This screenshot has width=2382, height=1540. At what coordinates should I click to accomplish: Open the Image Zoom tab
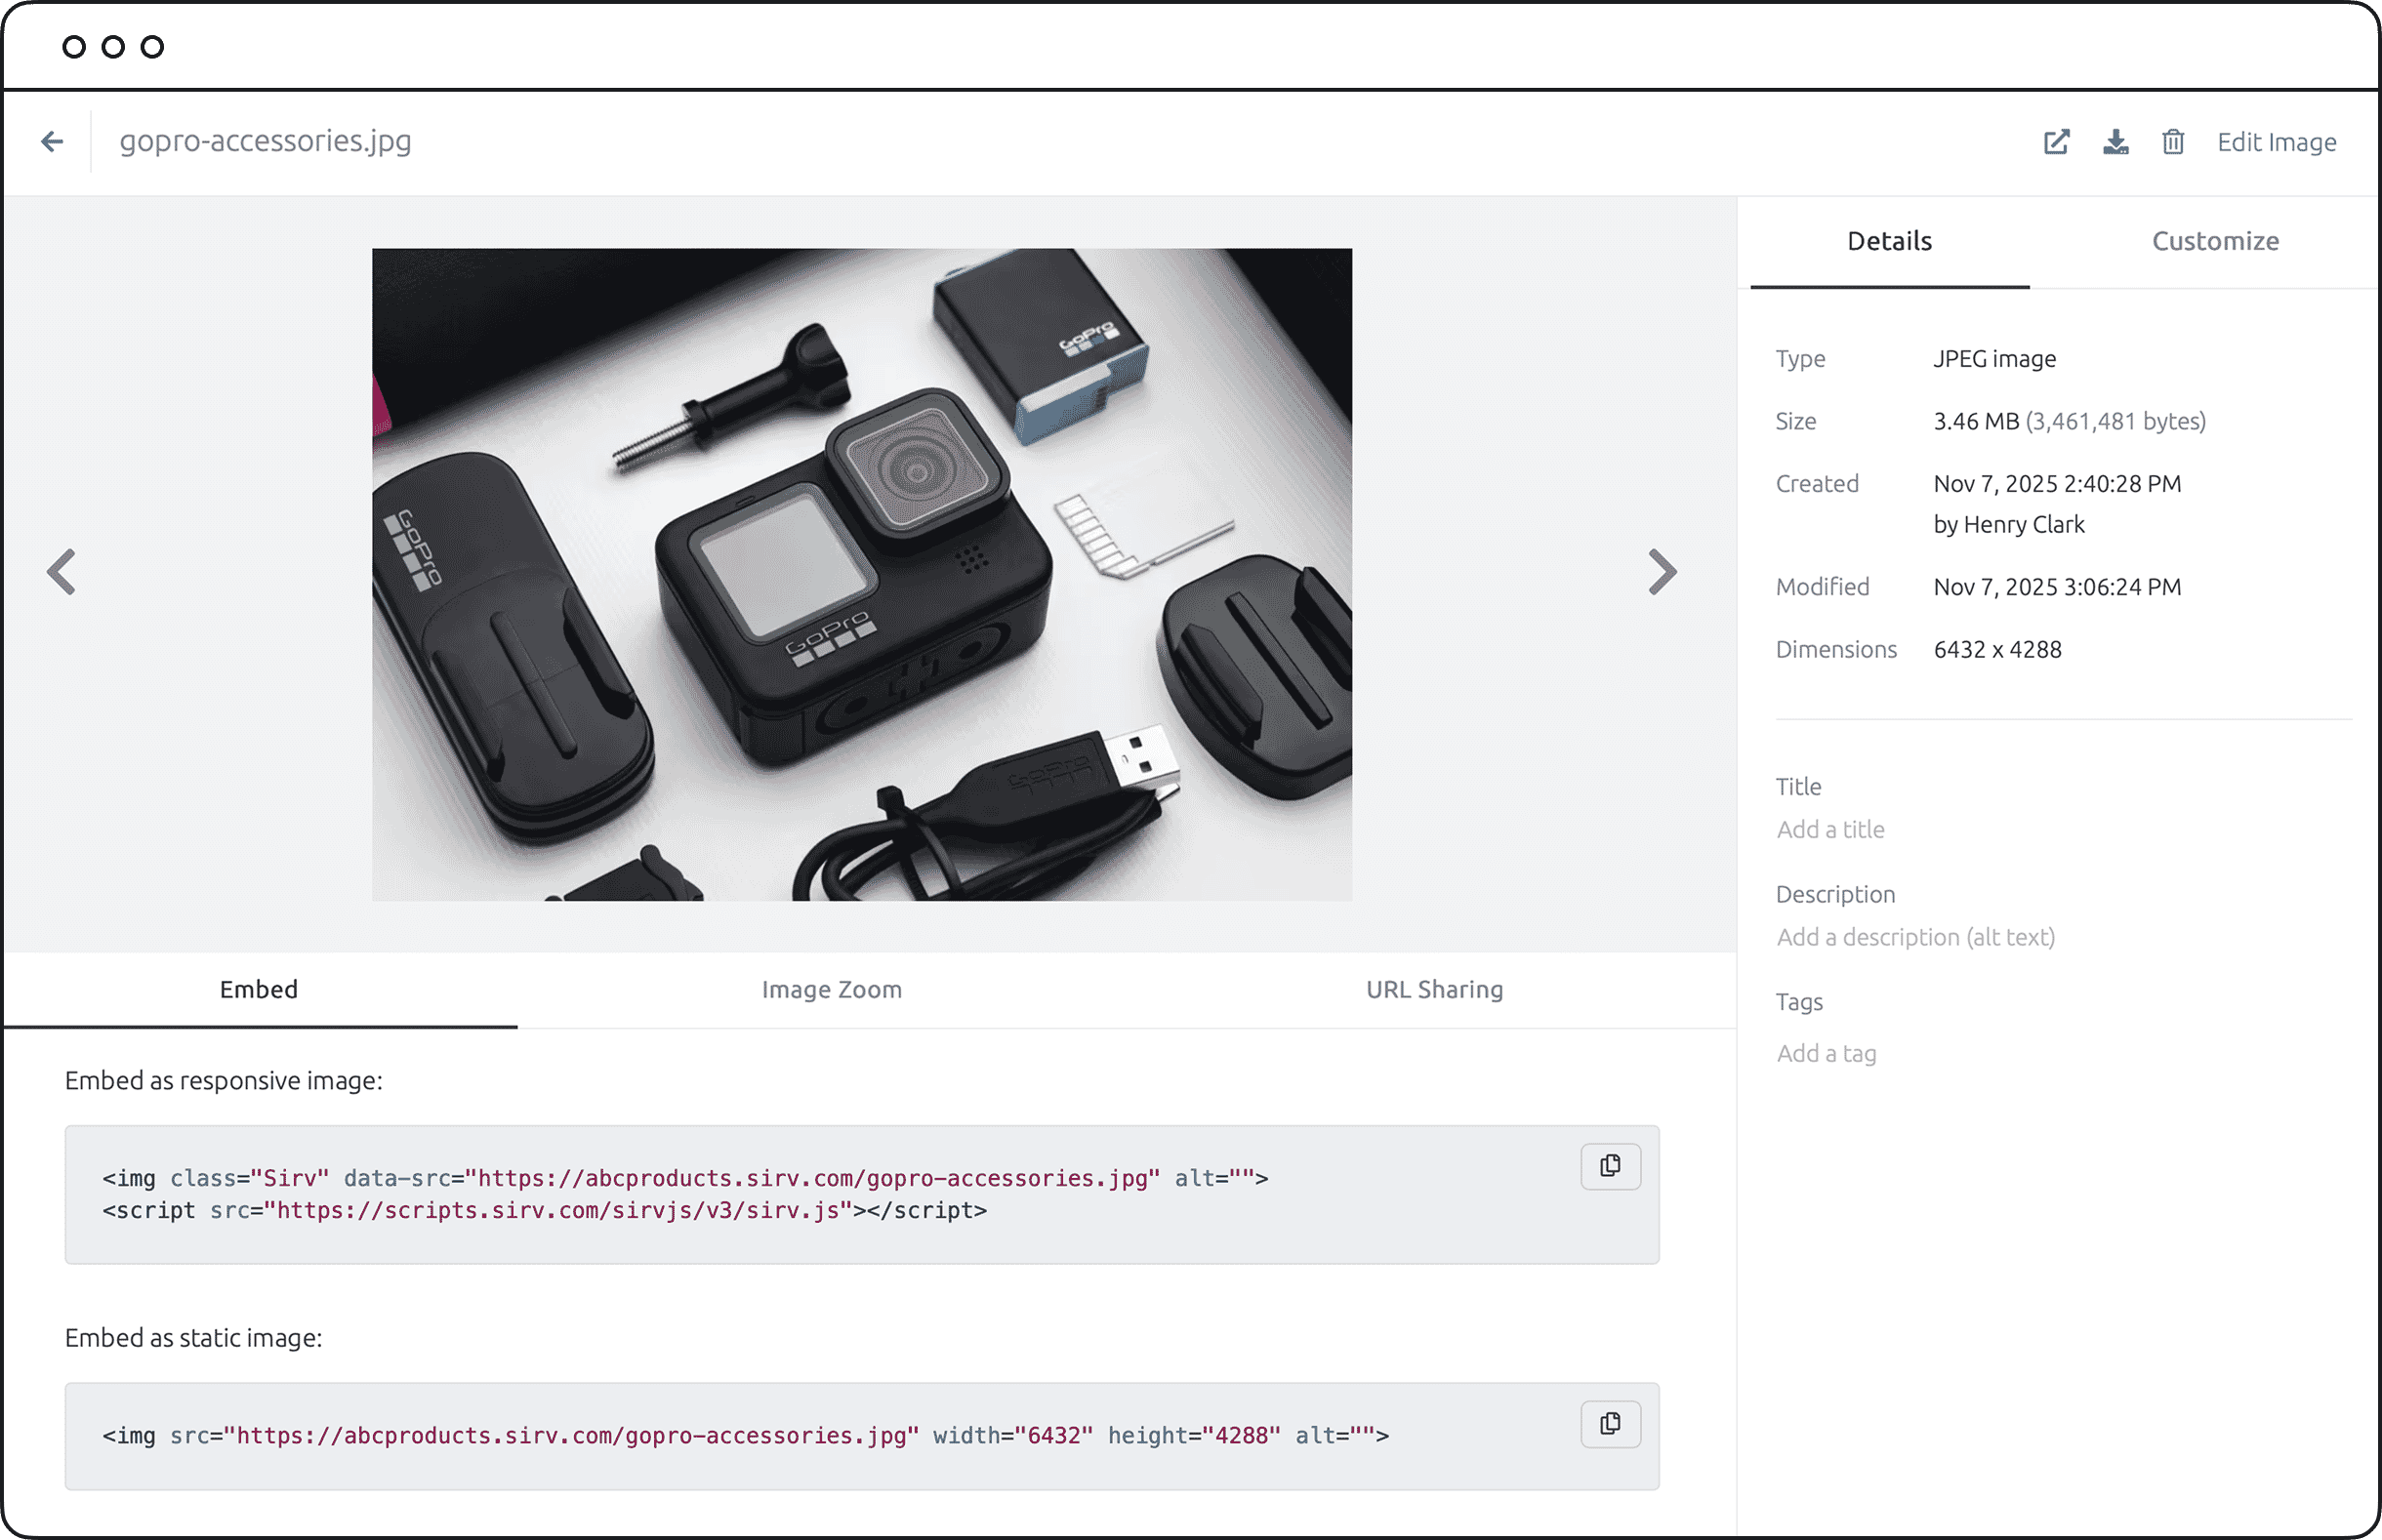pos(831,989)
